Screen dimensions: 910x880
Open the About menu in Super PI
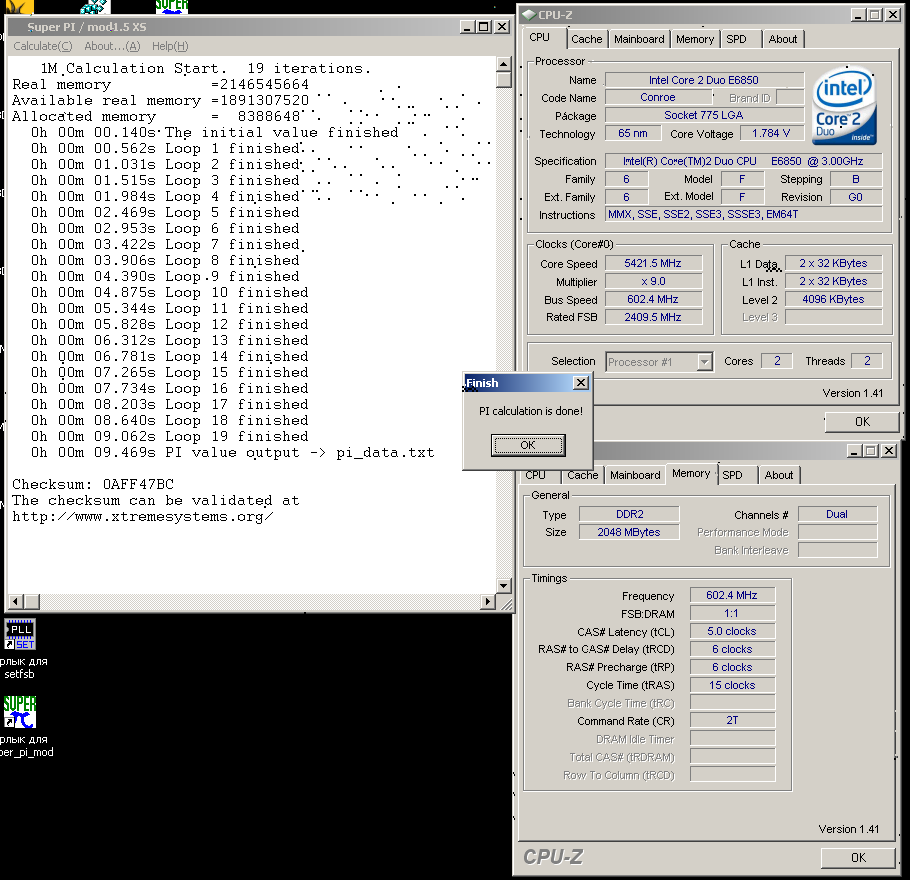(x=112, y=46)
